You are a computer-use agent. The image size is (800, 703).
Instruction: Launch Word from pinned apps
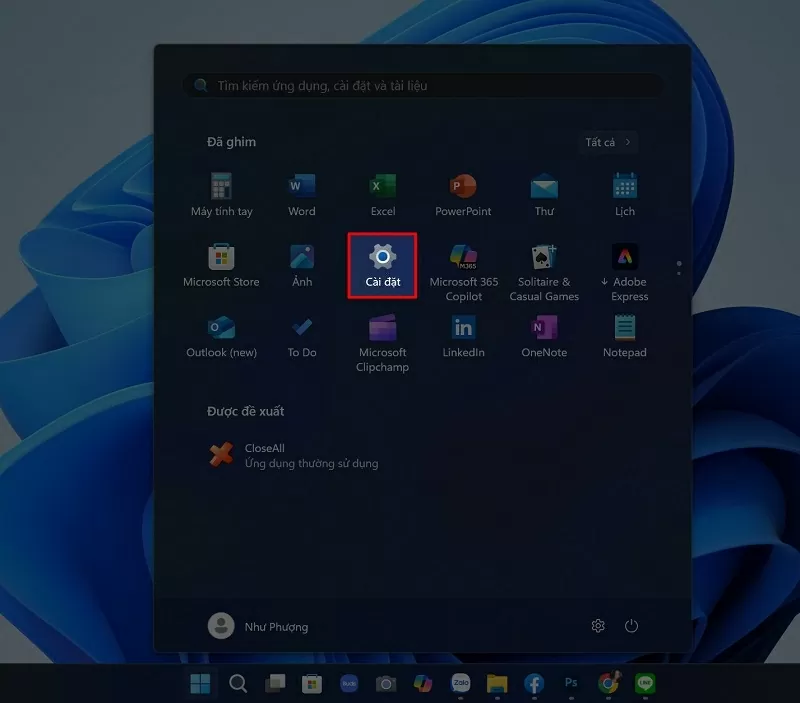click(301, 194)
